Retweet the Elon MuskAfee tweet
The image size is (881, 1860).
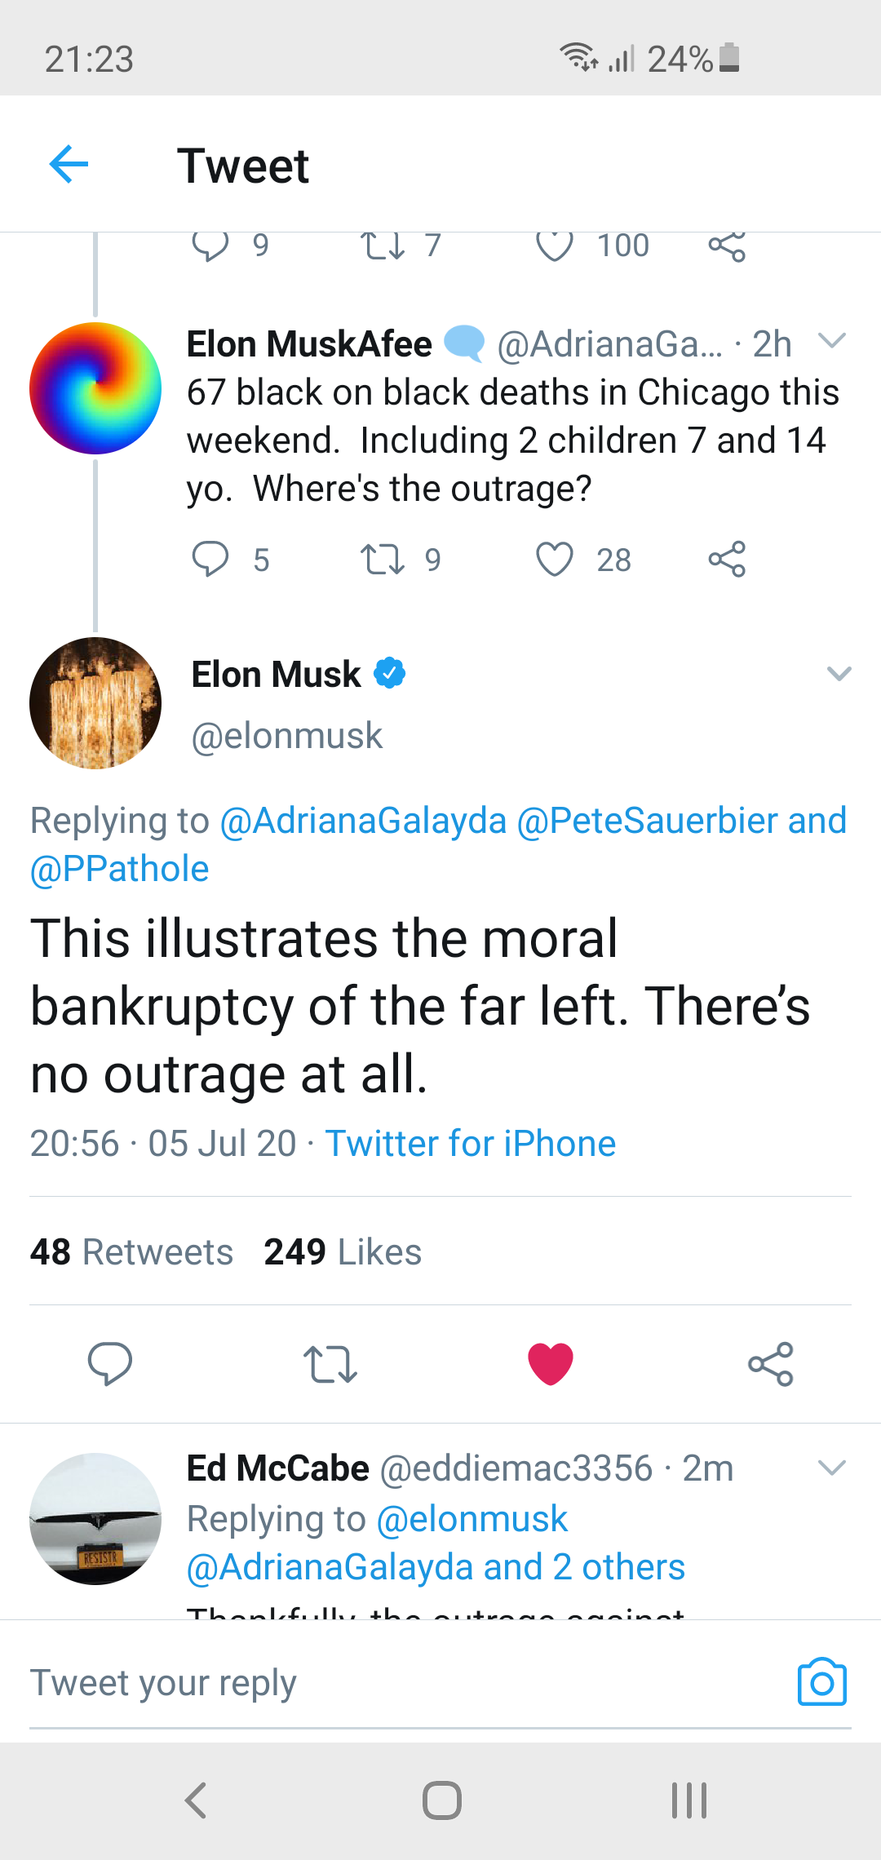tap(382, 559)
